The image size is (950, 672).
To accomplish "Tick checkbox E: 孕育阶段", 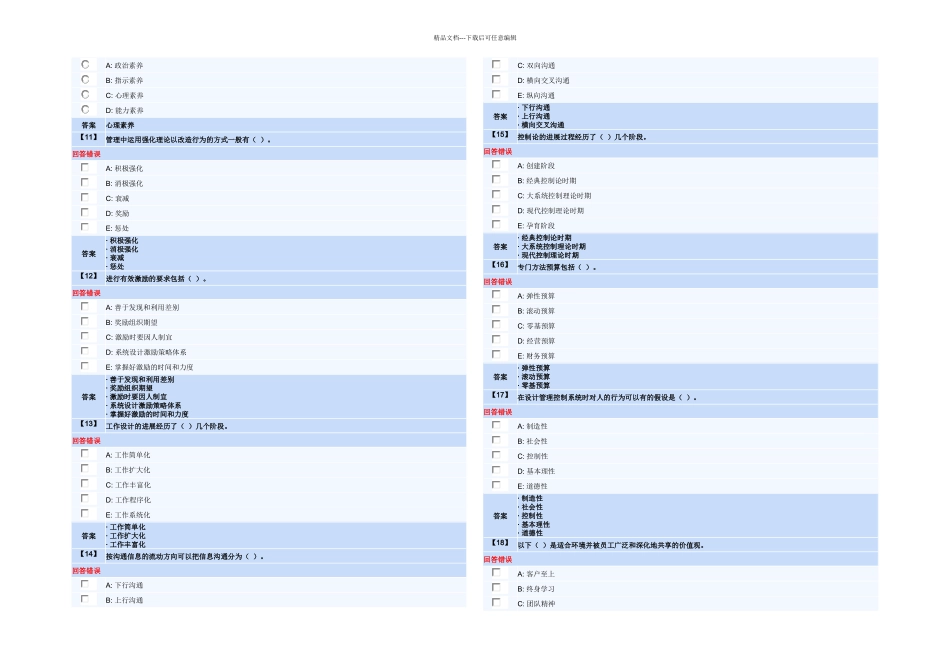I will (x=496, y=225).
